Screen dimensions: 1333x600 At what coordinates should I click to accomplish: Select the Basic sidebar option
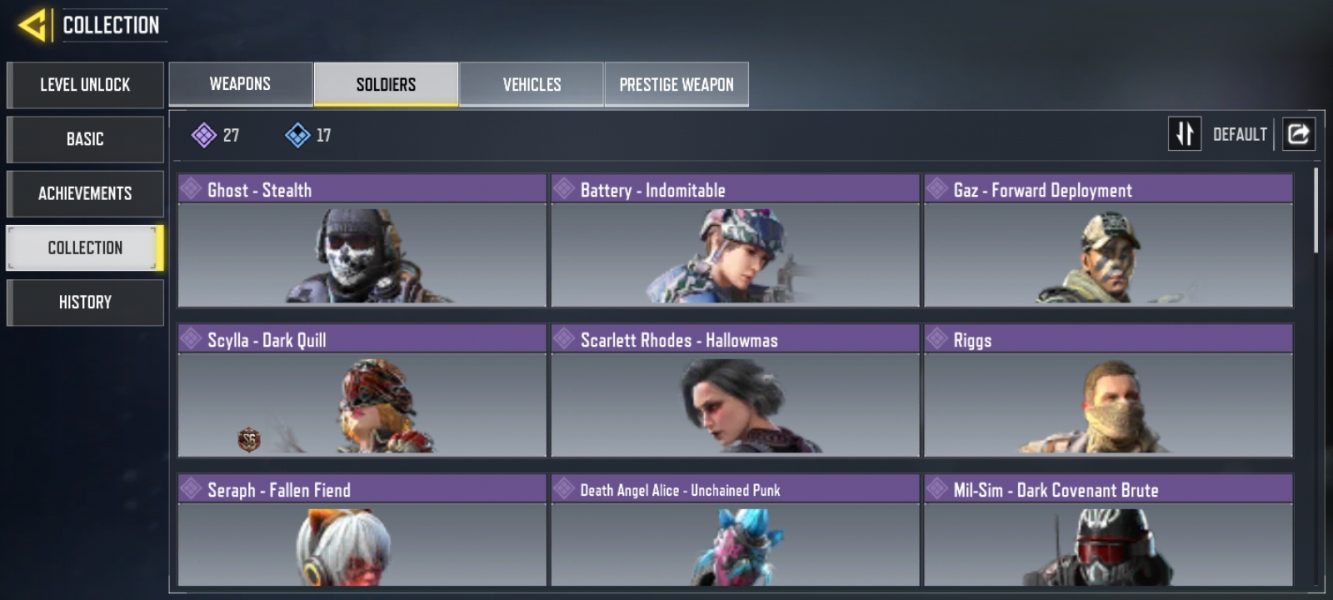coord(85,139)
